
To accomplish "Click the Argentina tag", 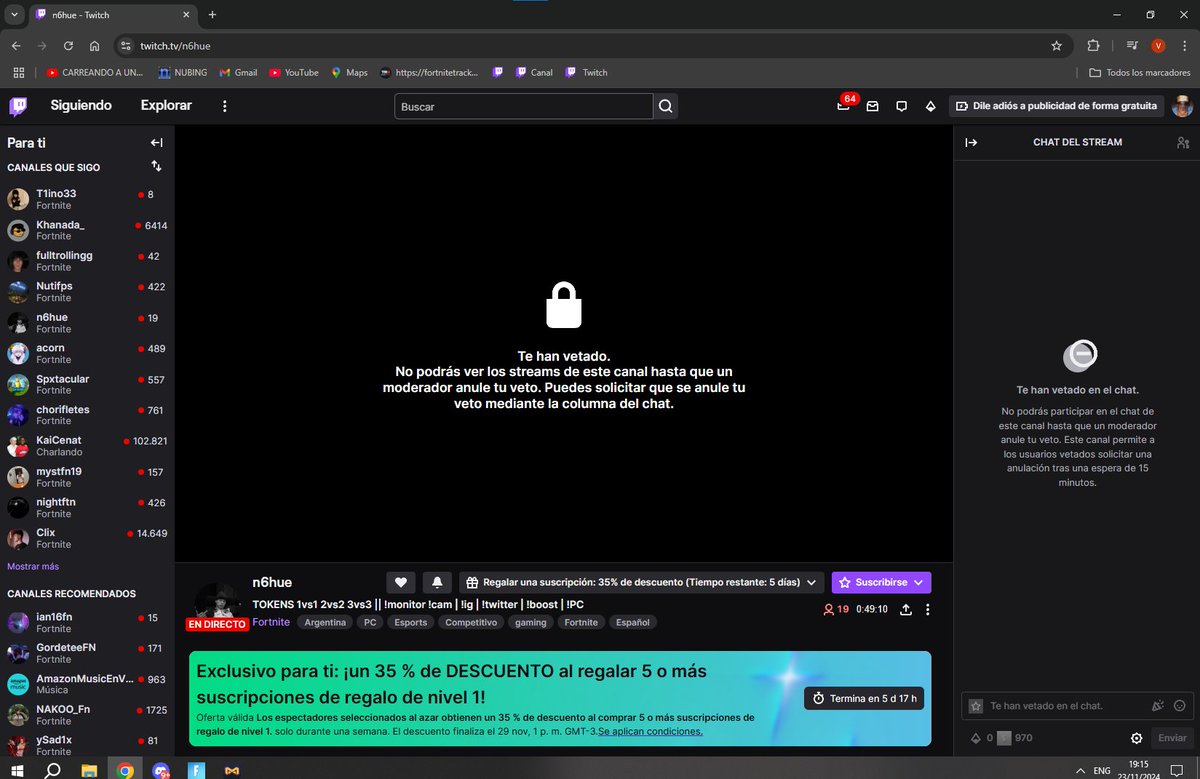I will point(325,622).
